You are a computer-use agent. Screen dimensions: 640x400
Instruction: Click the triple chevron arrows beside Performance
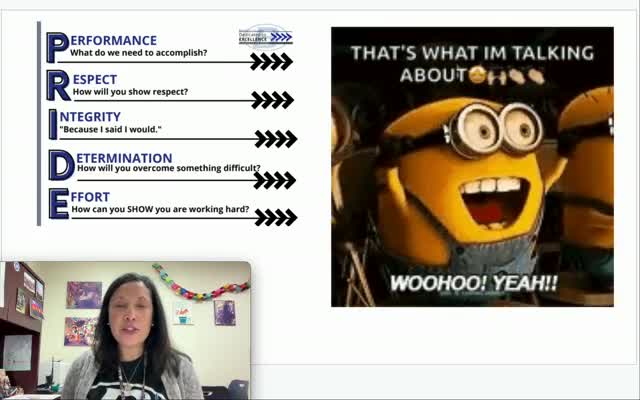270,62
